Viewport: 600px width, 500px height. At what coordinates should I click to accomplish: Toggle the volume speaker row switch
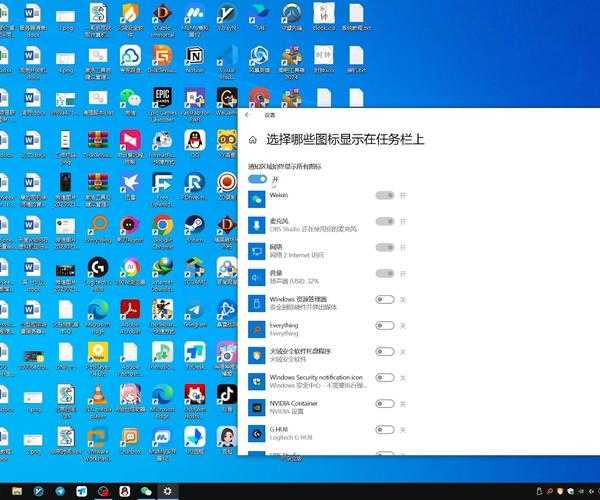pyautogui.click(x=385, y=274)
